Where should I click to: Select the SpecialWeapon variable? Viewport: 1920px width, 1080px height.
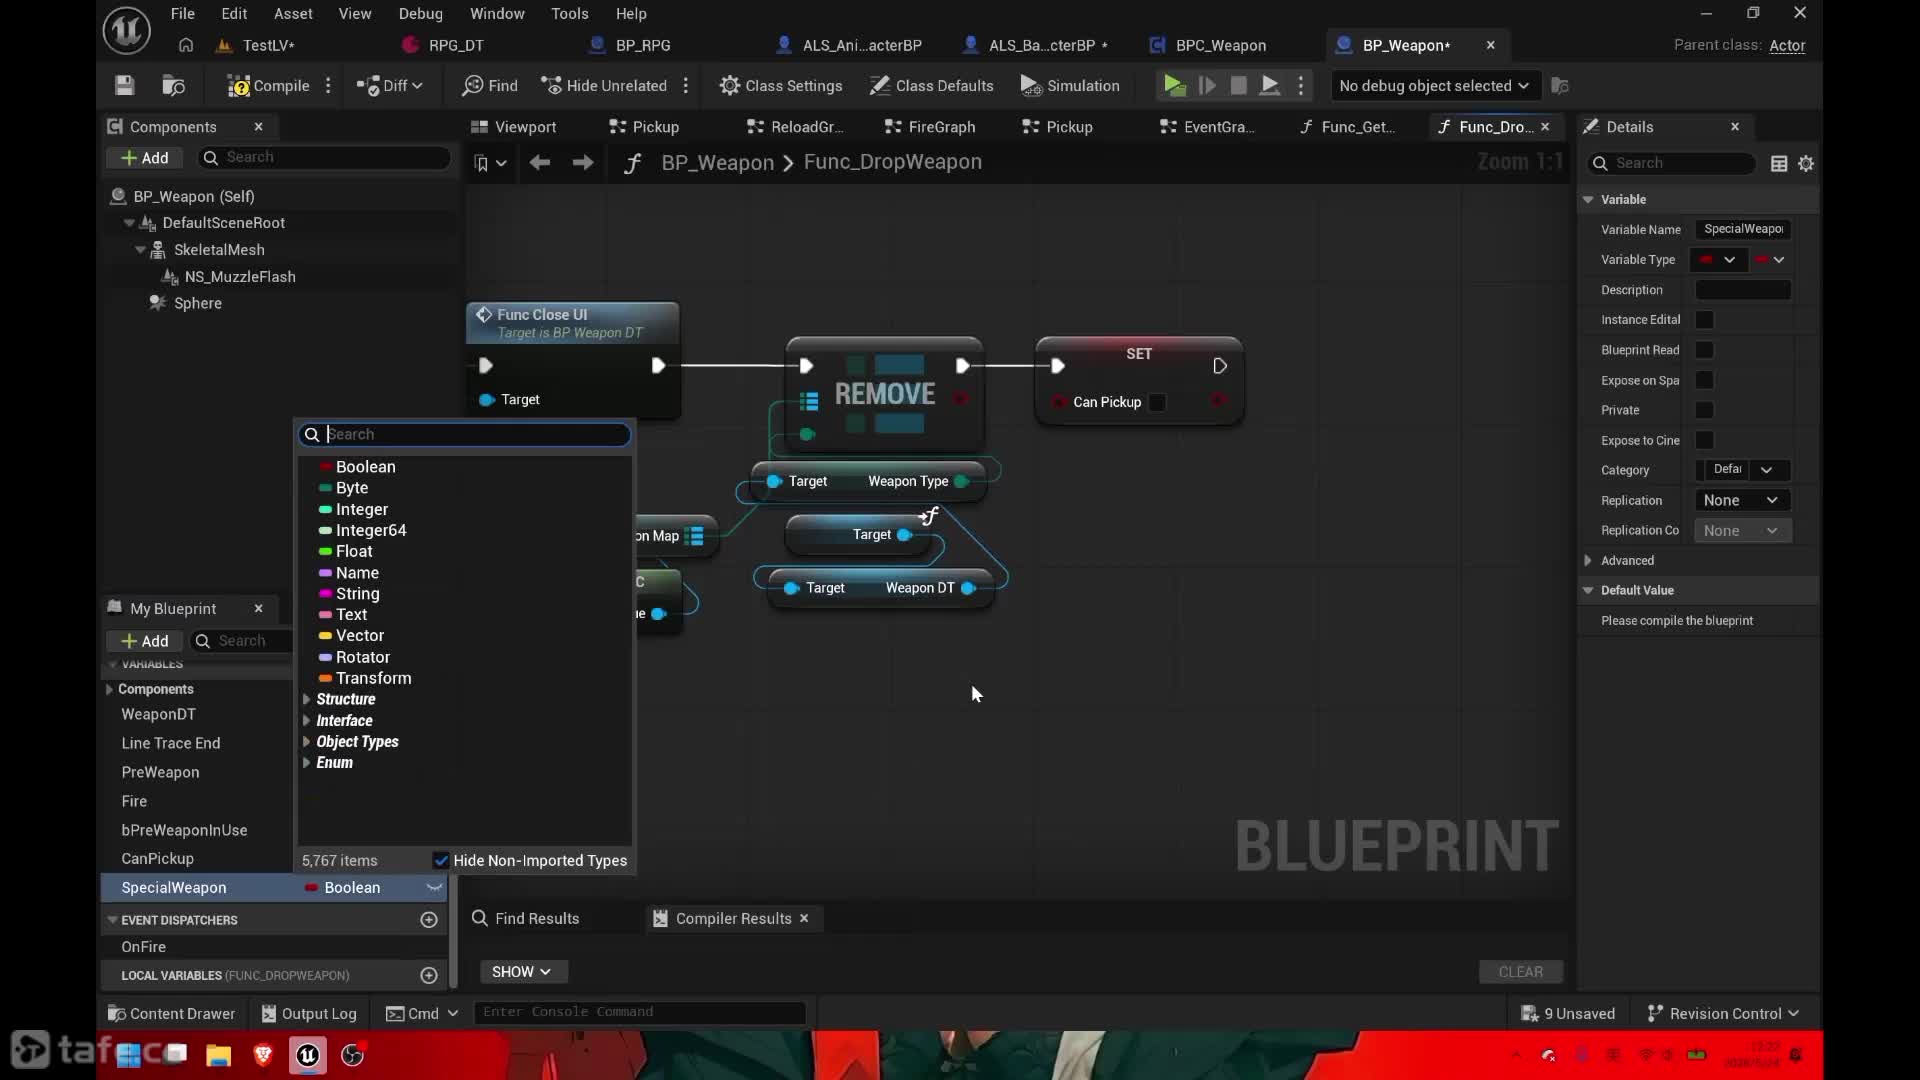pos(174,888)
